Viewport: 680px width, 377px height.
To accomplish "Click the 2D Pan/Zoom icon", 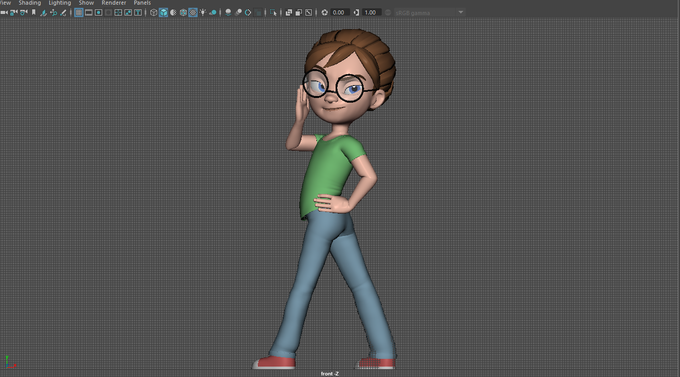I will (54, 13).
